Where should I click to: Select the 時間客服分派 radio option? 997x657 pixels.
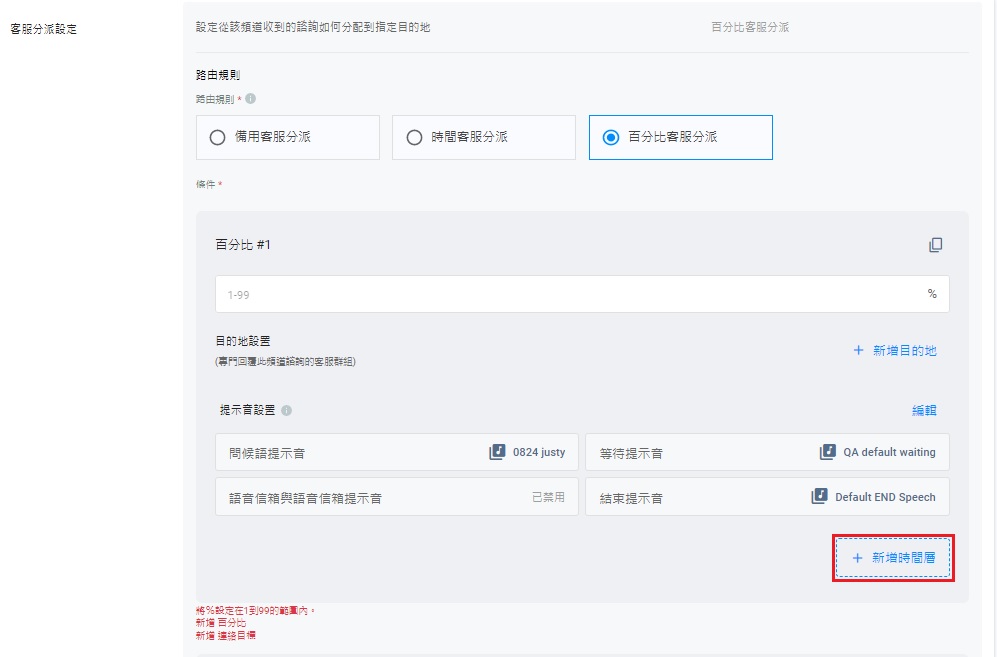coord(484,137)
